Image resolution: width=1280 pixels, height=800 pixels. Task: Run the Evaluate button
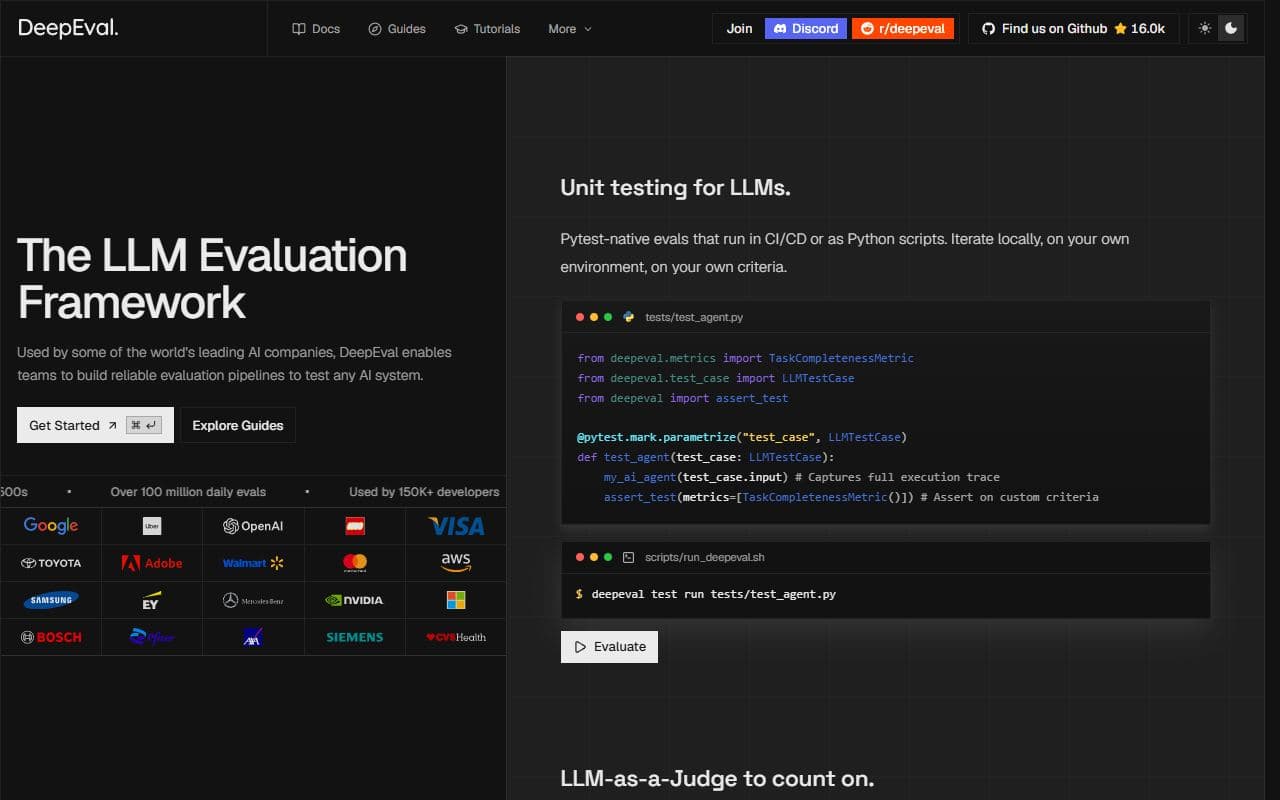click(609, 646)
